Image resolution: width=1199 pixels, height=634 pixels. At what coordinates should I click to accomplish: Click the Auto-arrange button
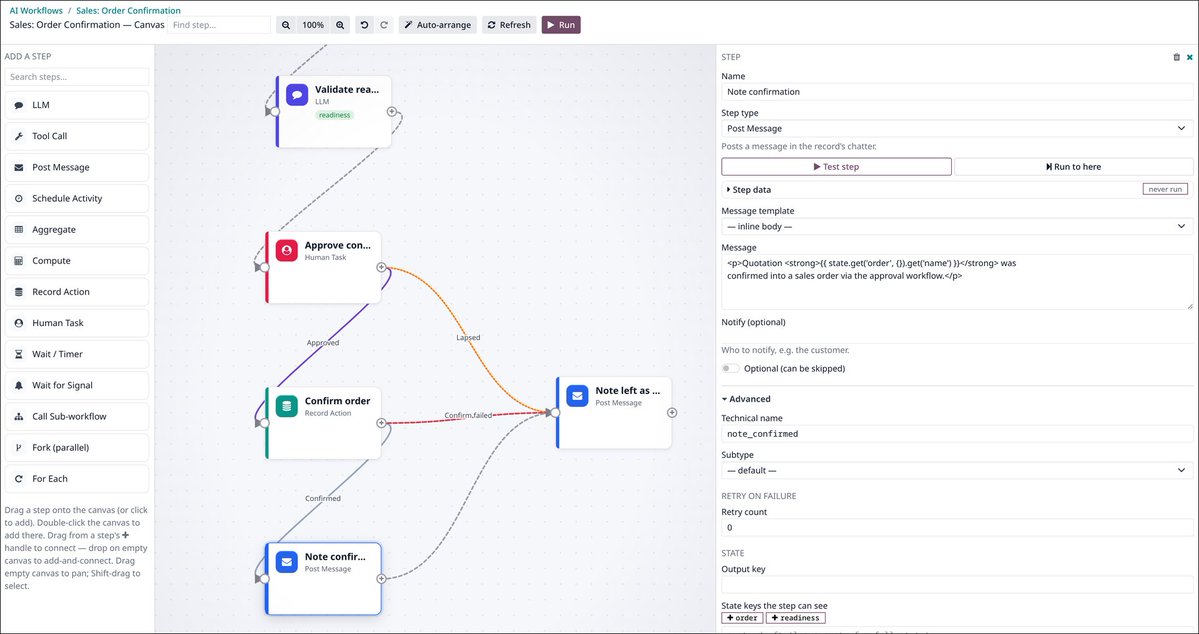pyautogui.click(x=437, y=25)
